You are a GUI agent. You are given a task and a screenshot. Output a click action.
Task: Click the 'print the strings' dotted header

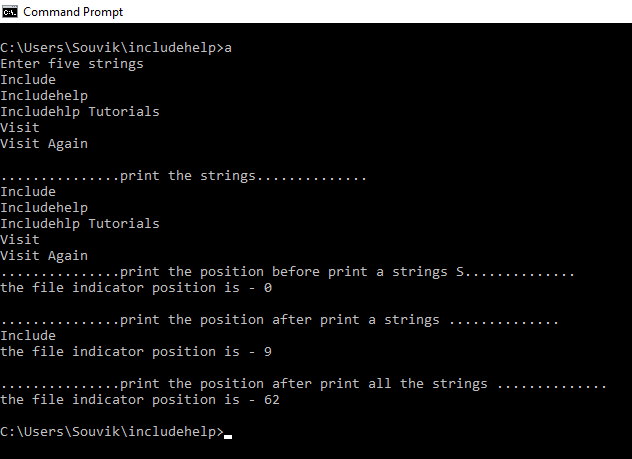[183, 176]
